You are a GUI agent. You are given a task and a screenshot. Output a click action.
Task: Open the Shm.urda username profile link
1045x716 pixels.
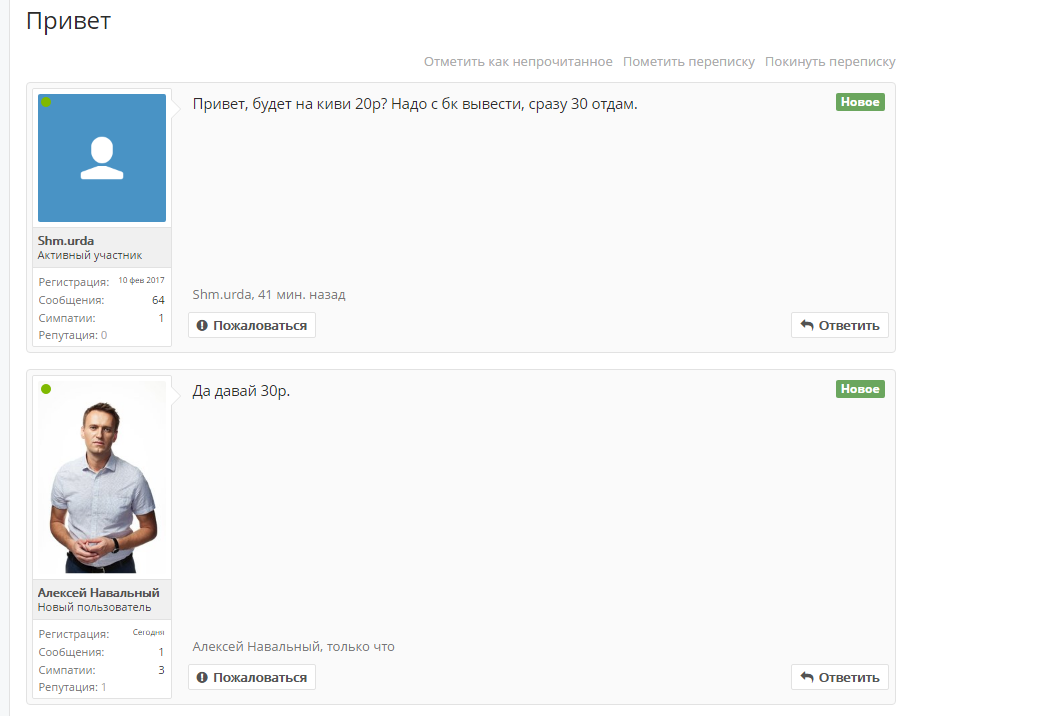(x=66, y=241)
